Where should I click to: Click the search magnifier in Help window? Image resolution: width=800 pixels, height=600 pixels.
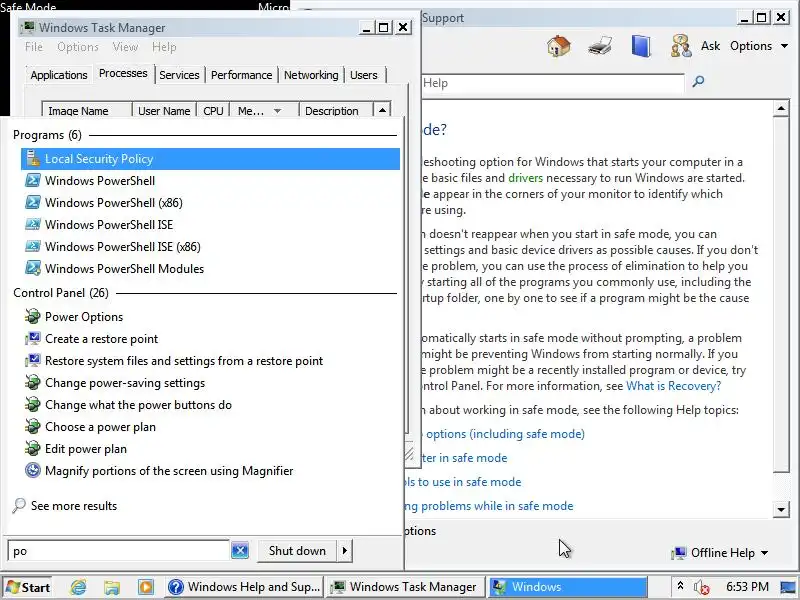(x=698, y=81)
